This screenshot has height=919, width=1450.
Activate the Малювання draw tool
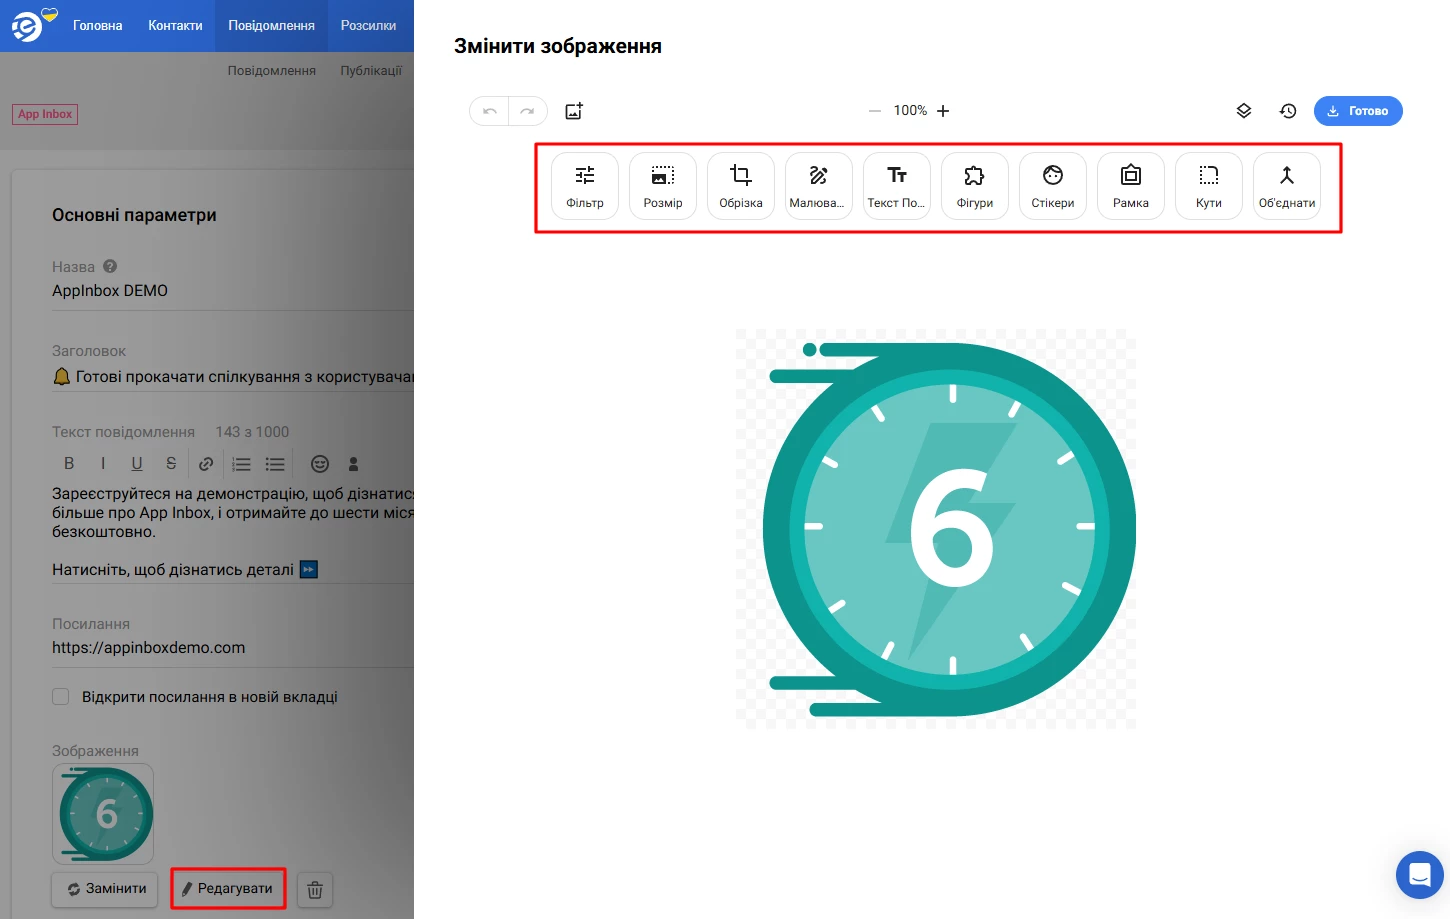coord(819,186)
